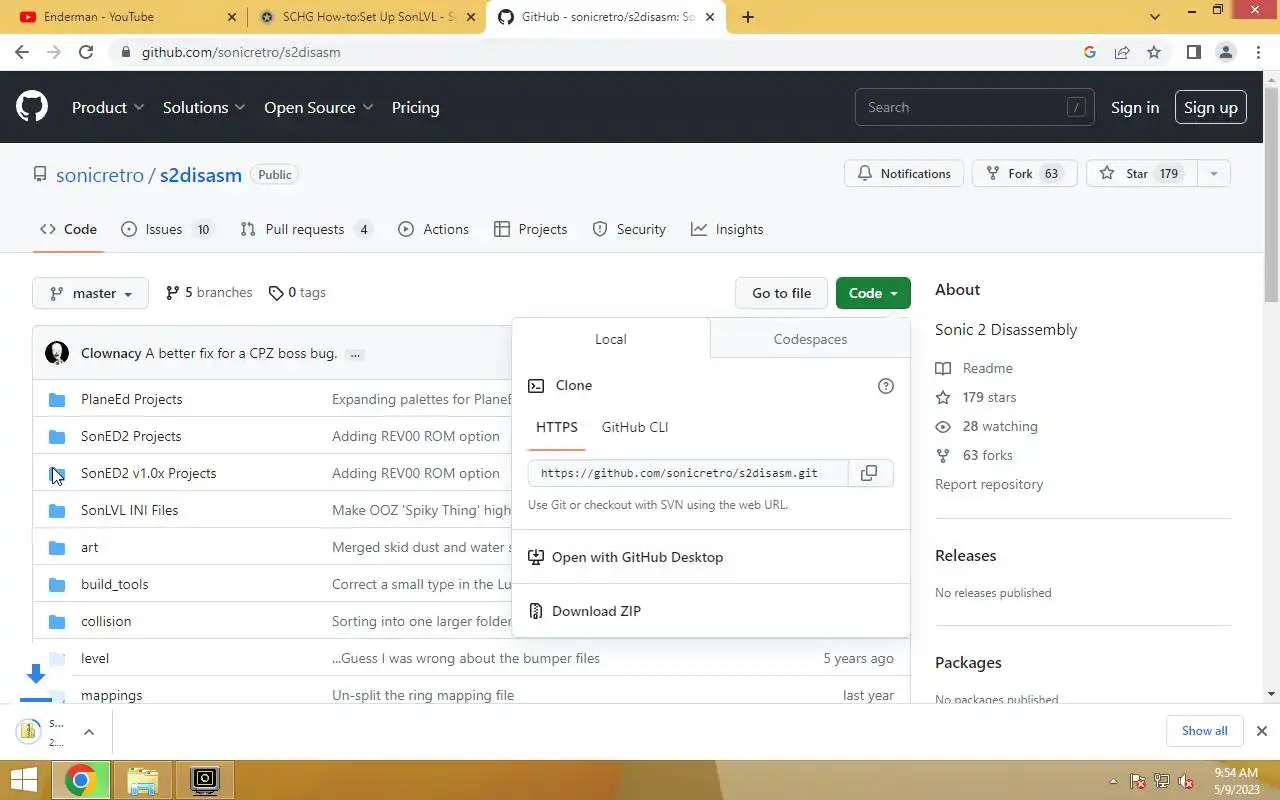Image resolution: width=1280 pixels, height=800 pixels.
Task: Open the Pull requests tab
Action: coord(306,229)
